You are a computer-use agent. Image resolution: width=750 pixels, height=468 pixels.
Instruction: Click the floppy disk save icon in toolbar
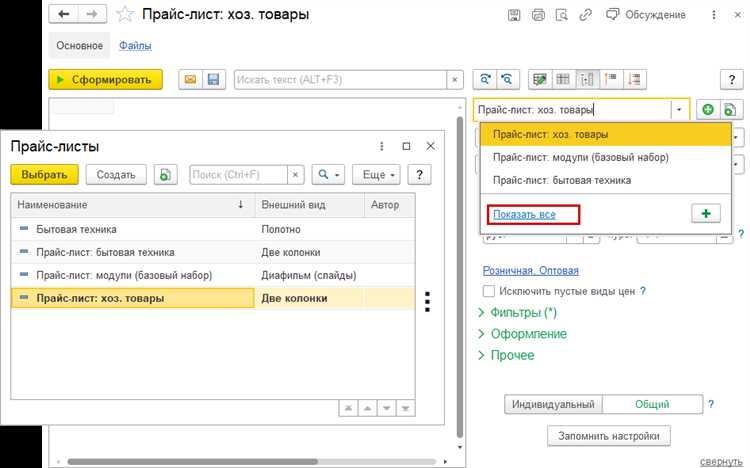pos(212,80)
